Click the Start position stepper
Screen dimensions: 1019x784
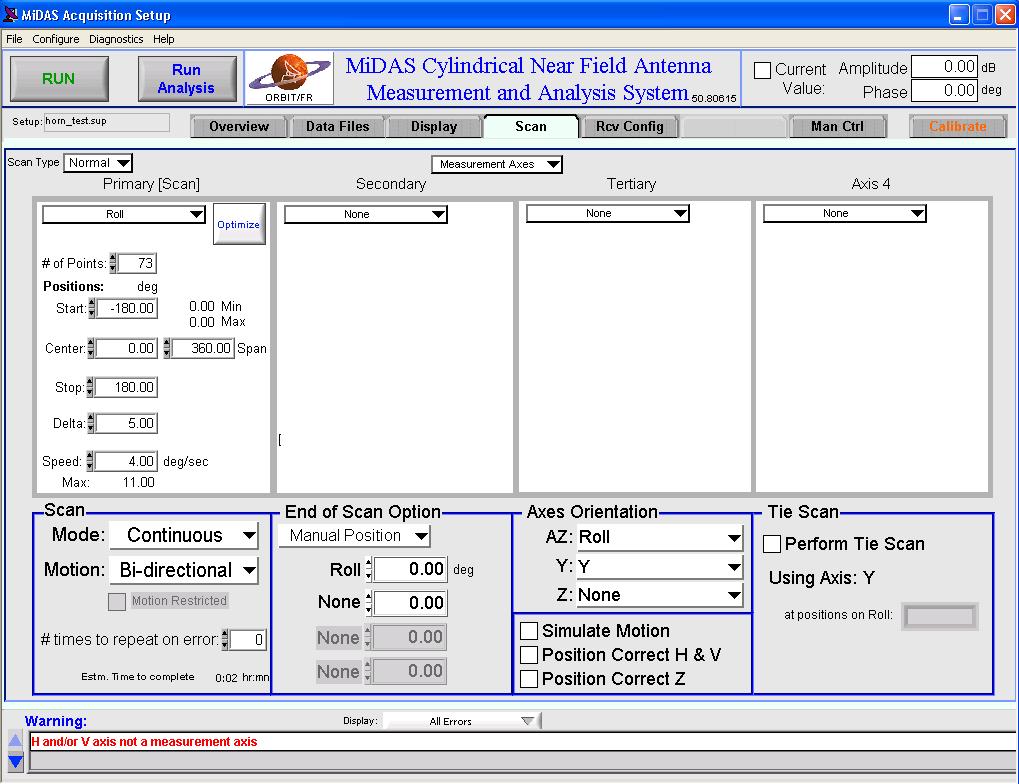pos(92,308)
